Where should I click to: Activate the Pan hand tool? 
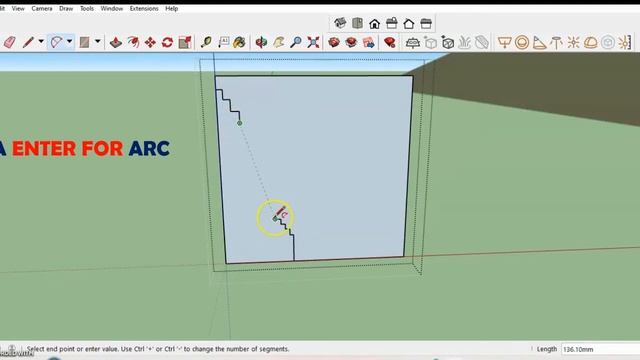(x=279, y=42)
